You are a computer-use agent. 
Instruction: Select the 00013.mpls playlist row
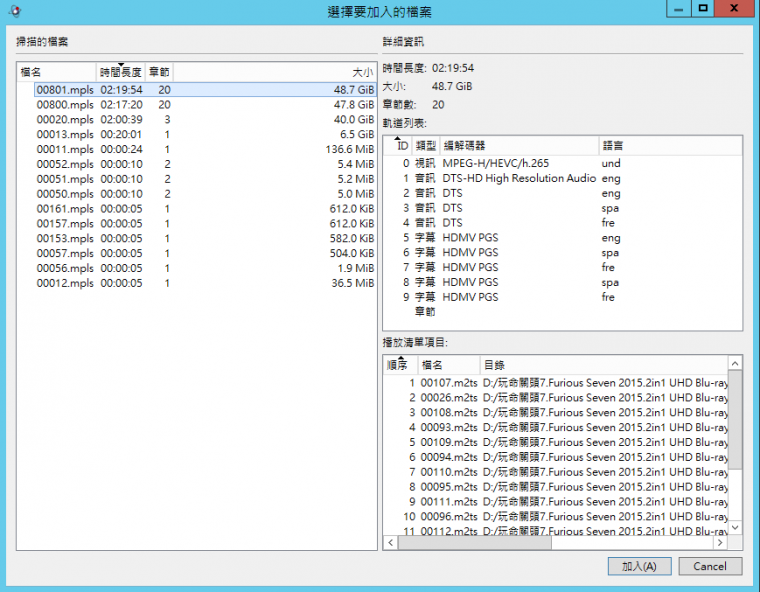(x=206, y=134)
